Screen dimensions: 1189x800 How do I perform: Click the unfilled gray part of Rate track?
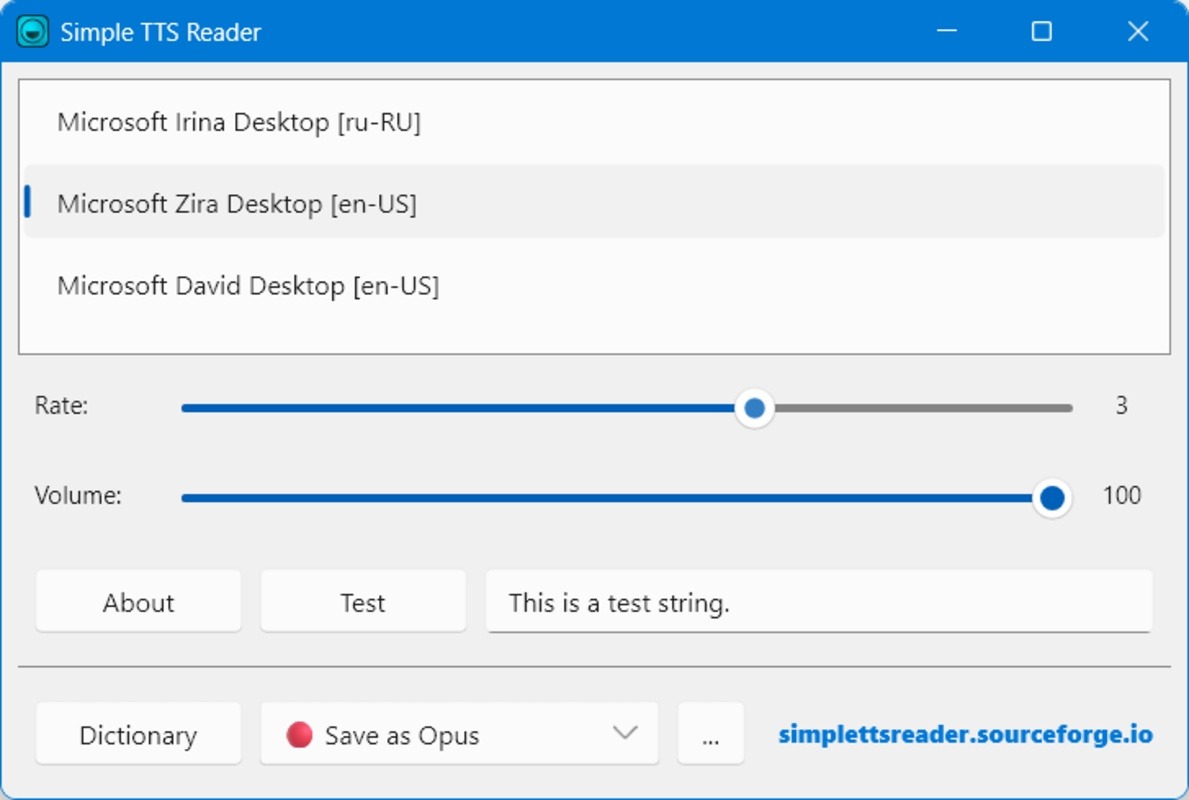tap(920, 408)
